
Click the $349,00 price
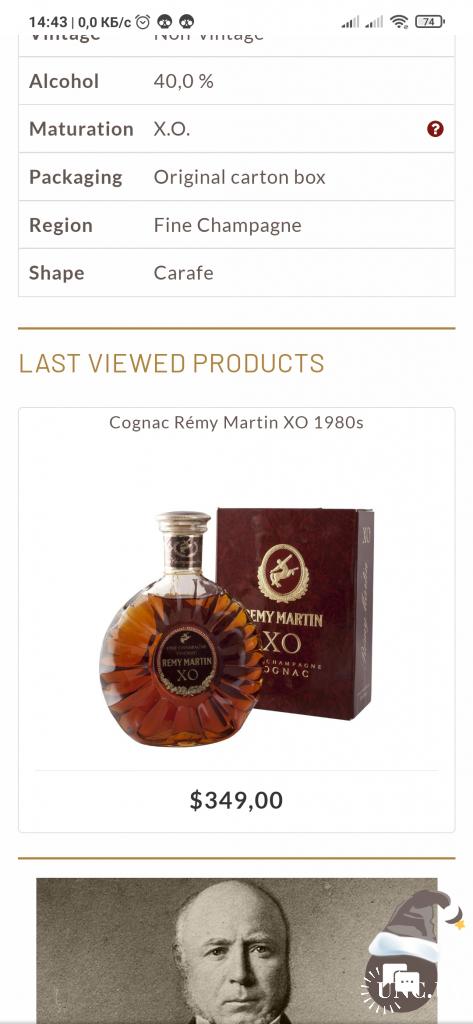point(236,800)
